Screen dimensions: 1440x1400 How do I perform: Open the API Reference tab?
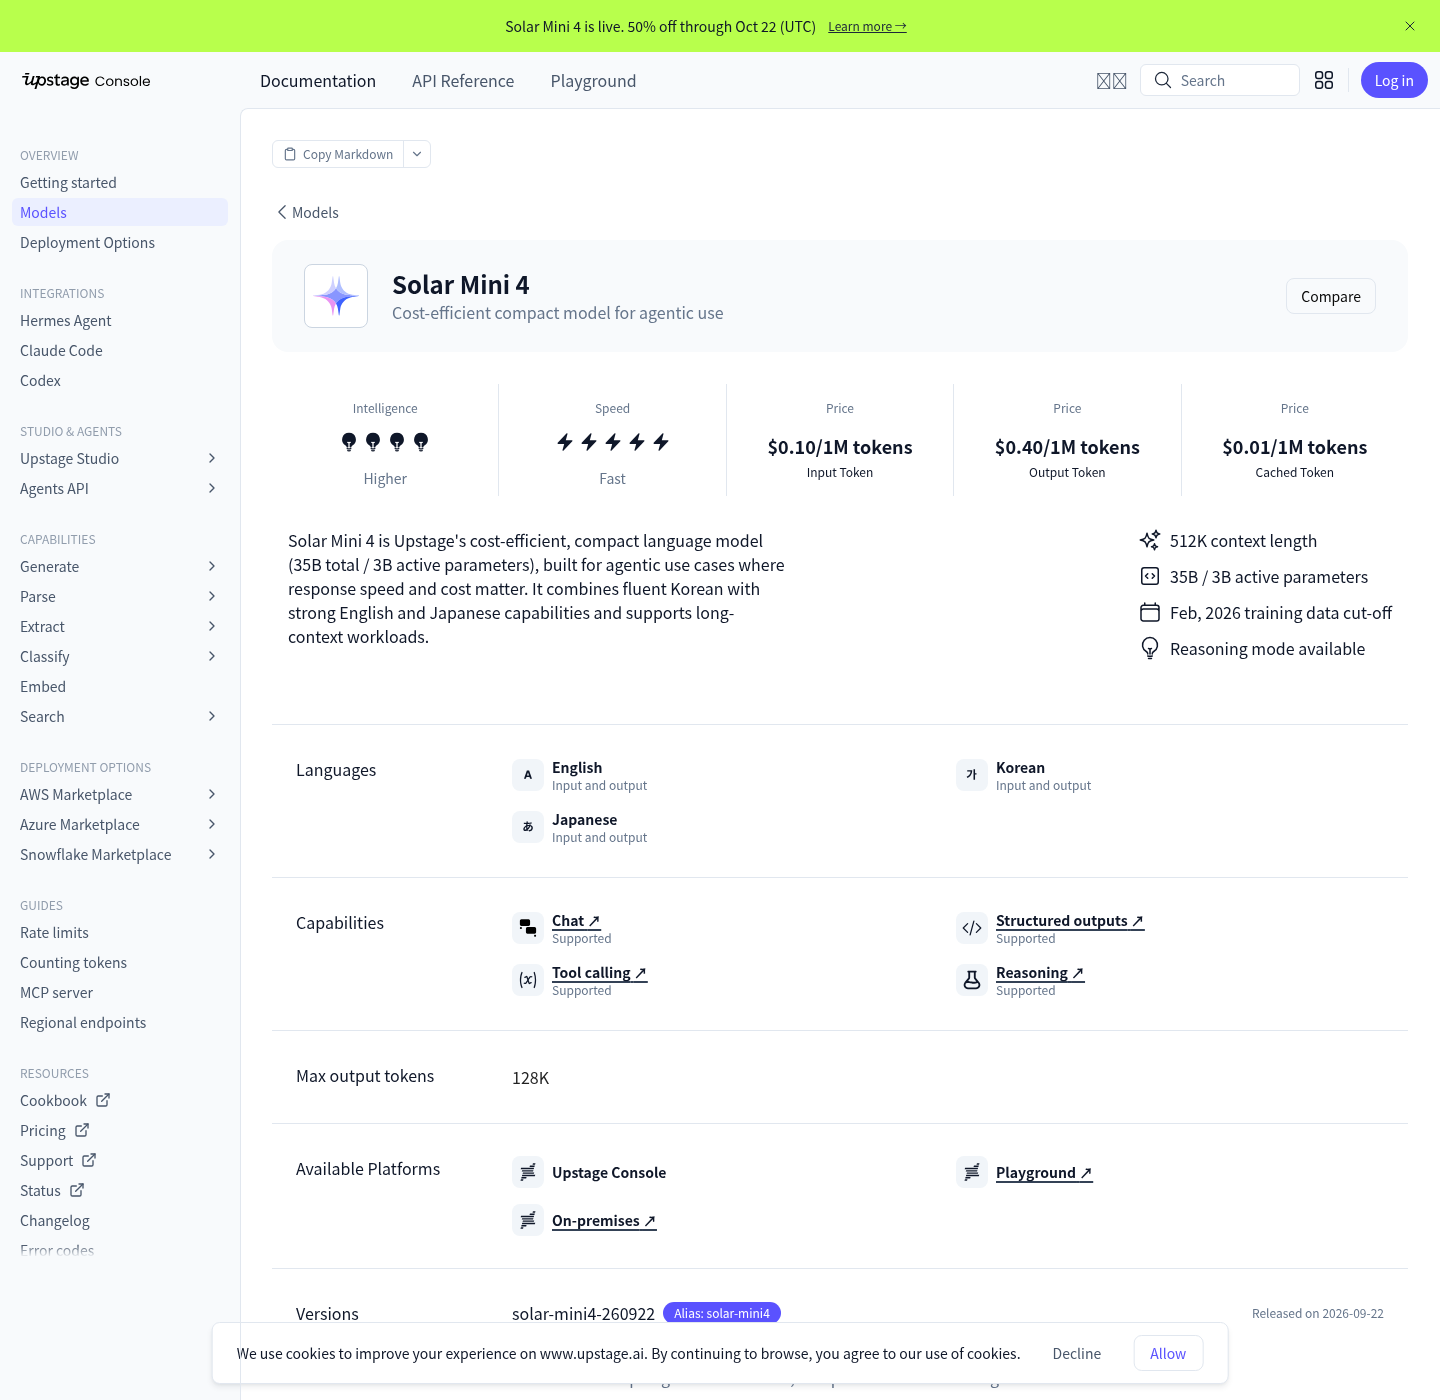(x=463, y=81)
